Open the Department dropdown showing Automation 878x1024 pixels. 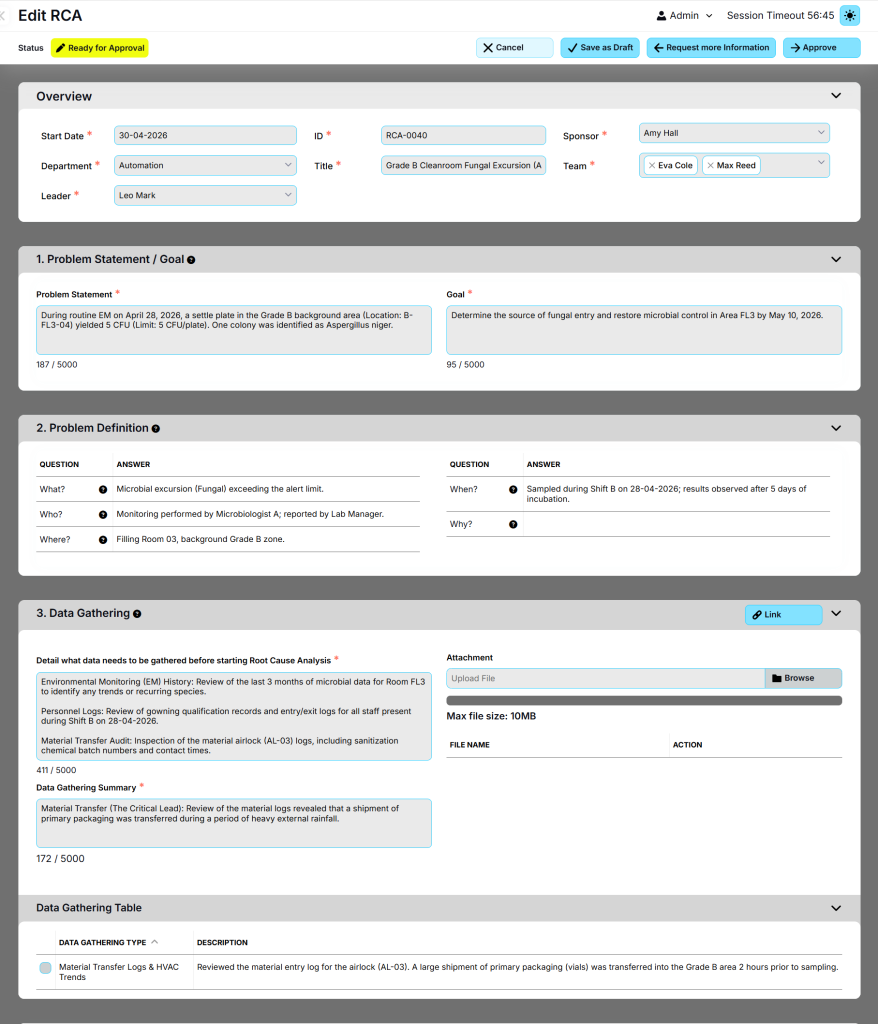[x=205, y=165]
